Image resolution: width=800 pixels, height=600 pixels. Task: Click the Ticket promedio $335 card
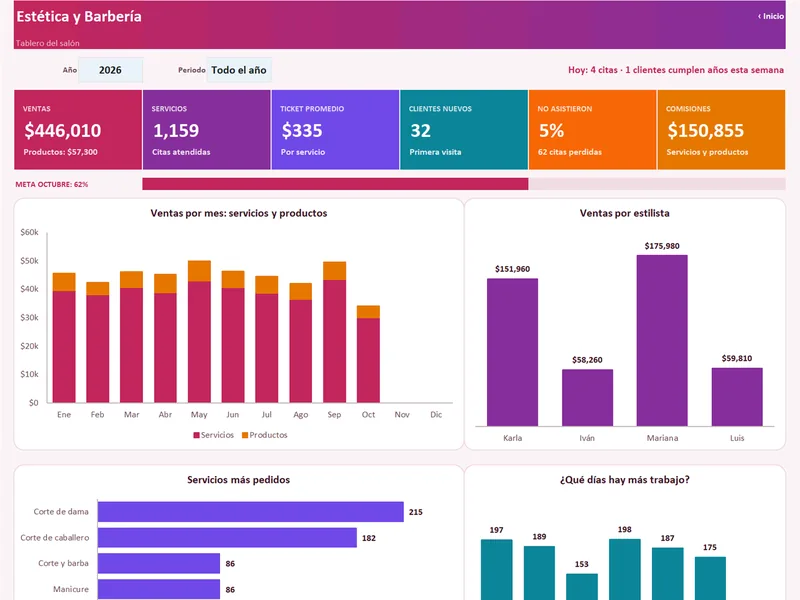point(335,130)
